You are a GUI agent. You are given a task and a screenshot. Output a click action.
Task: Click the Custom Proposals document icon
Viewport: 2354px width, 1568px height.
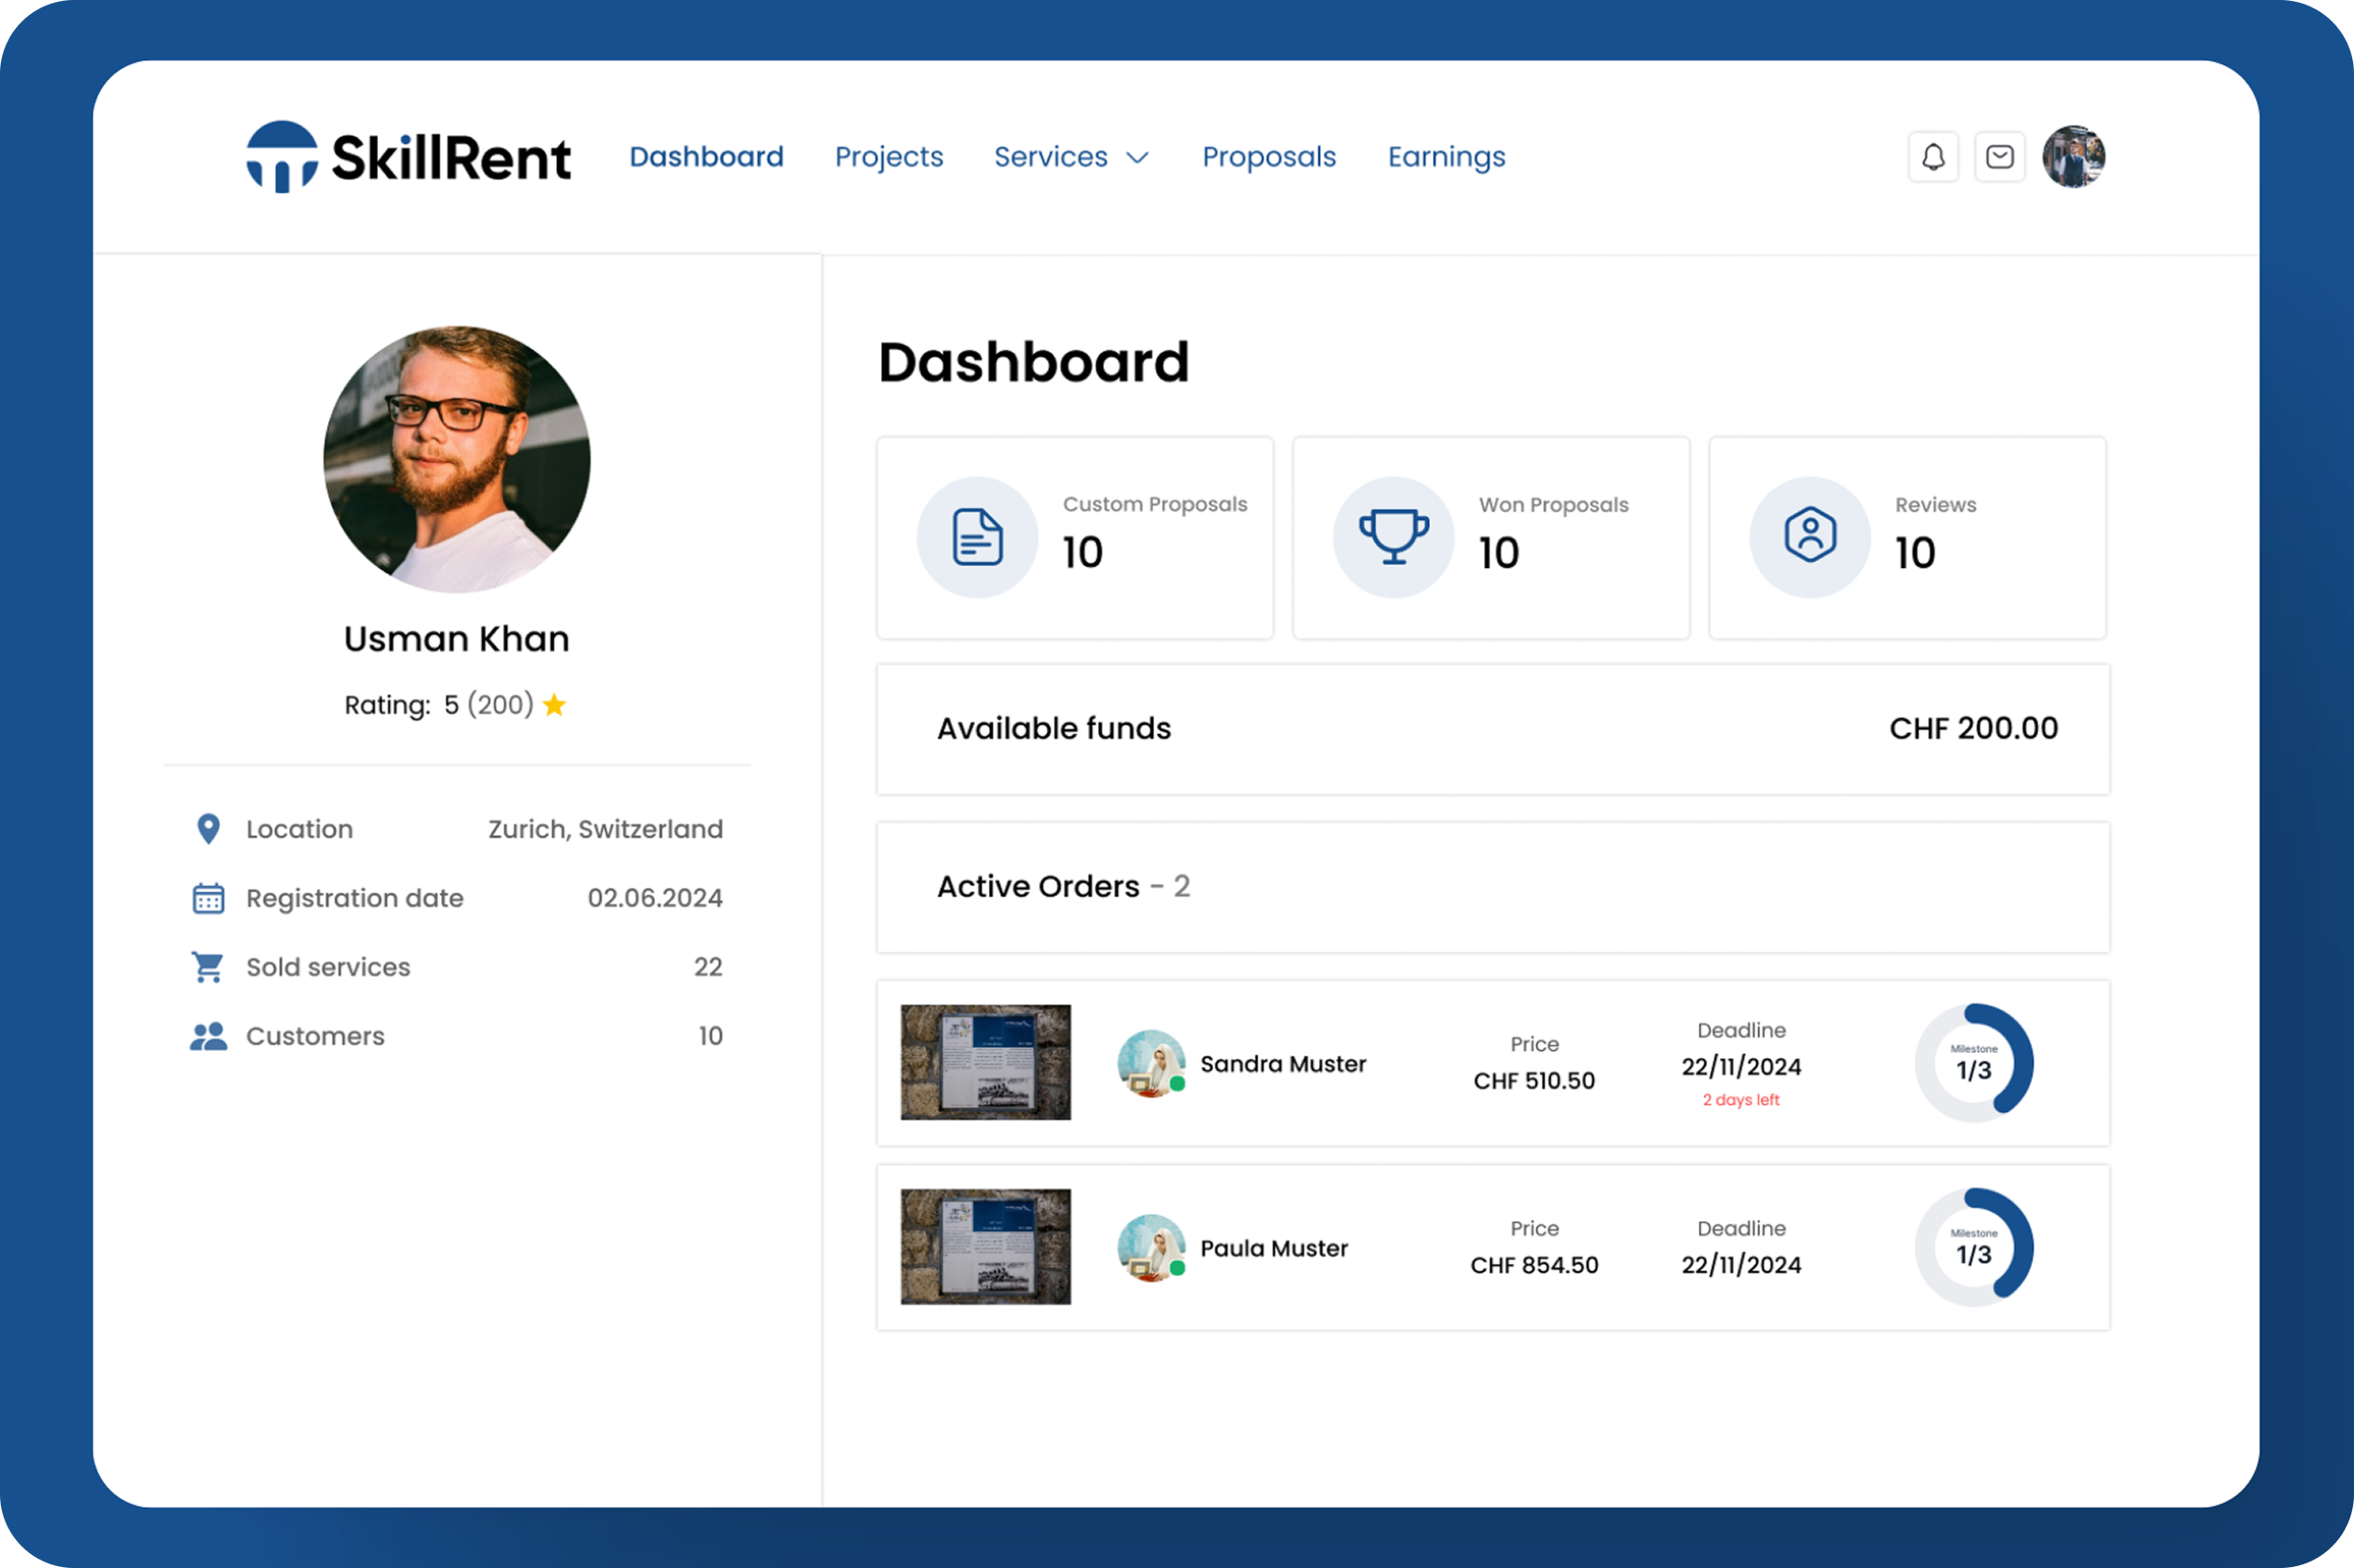977,537
